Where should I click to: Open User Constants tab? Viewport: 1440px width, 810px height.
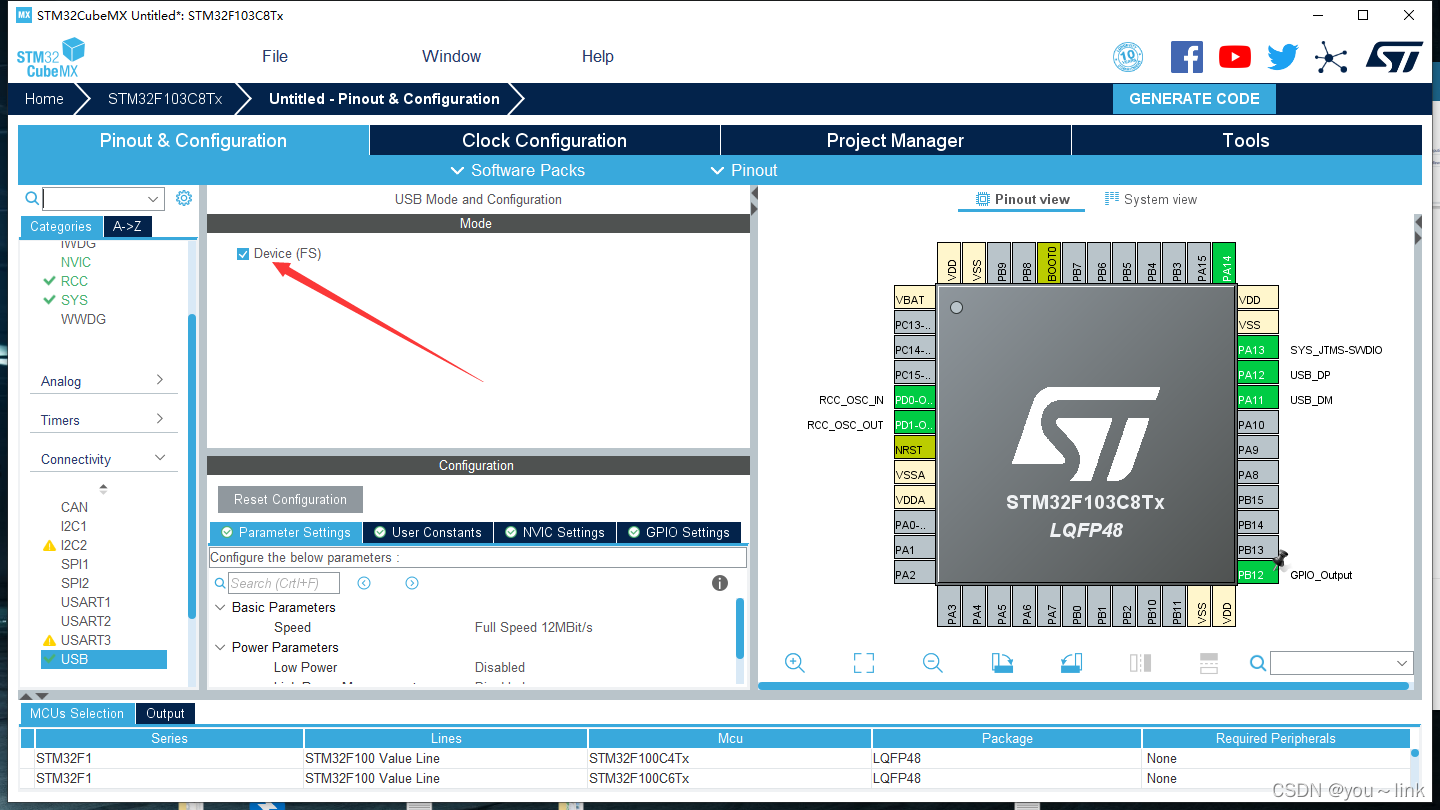tap(426, 532)
